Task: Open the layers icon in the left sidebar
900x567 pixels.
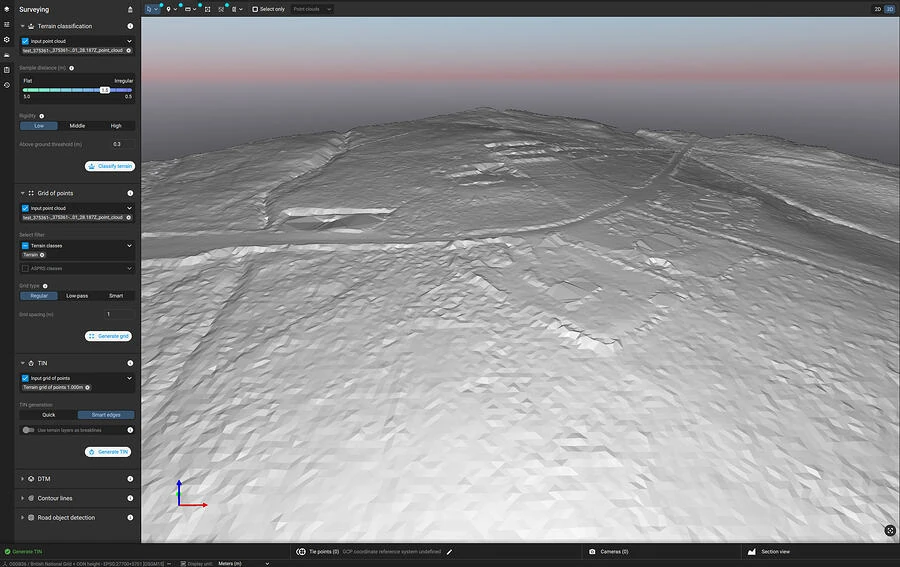Action: tap(7, 9)
